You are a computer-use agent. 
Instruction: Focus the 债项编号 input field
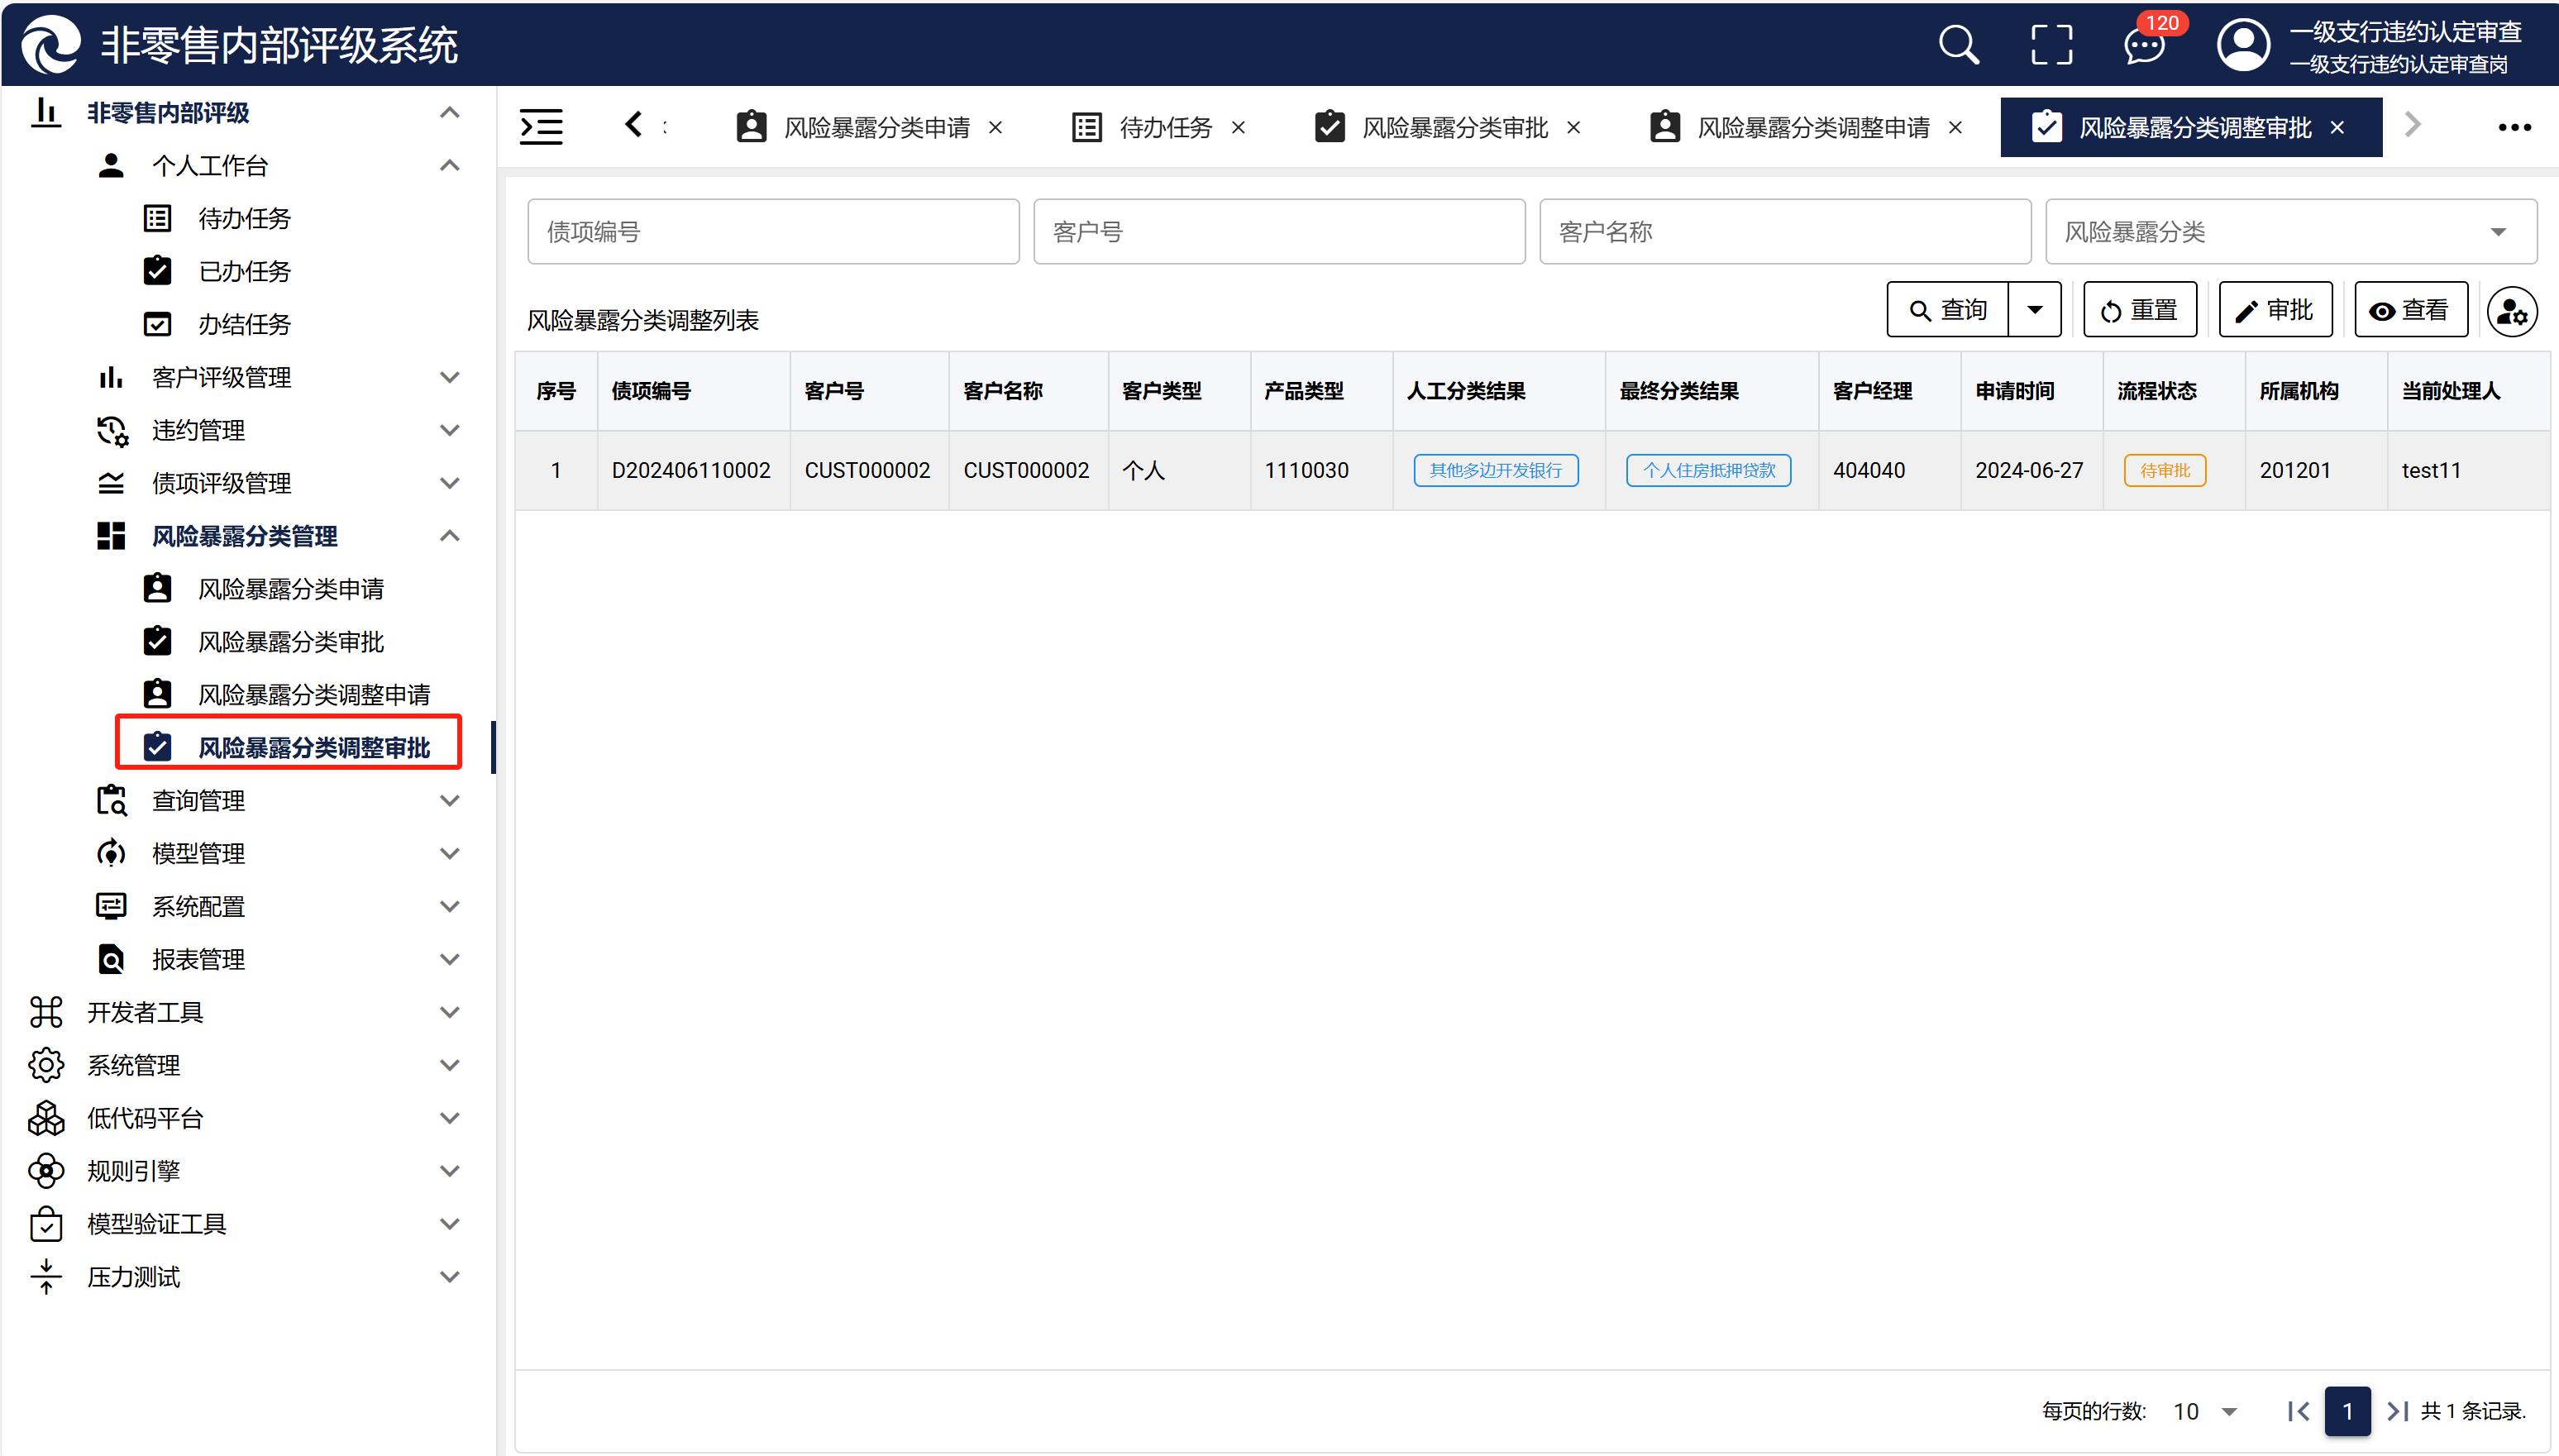[x=773, y=232]
